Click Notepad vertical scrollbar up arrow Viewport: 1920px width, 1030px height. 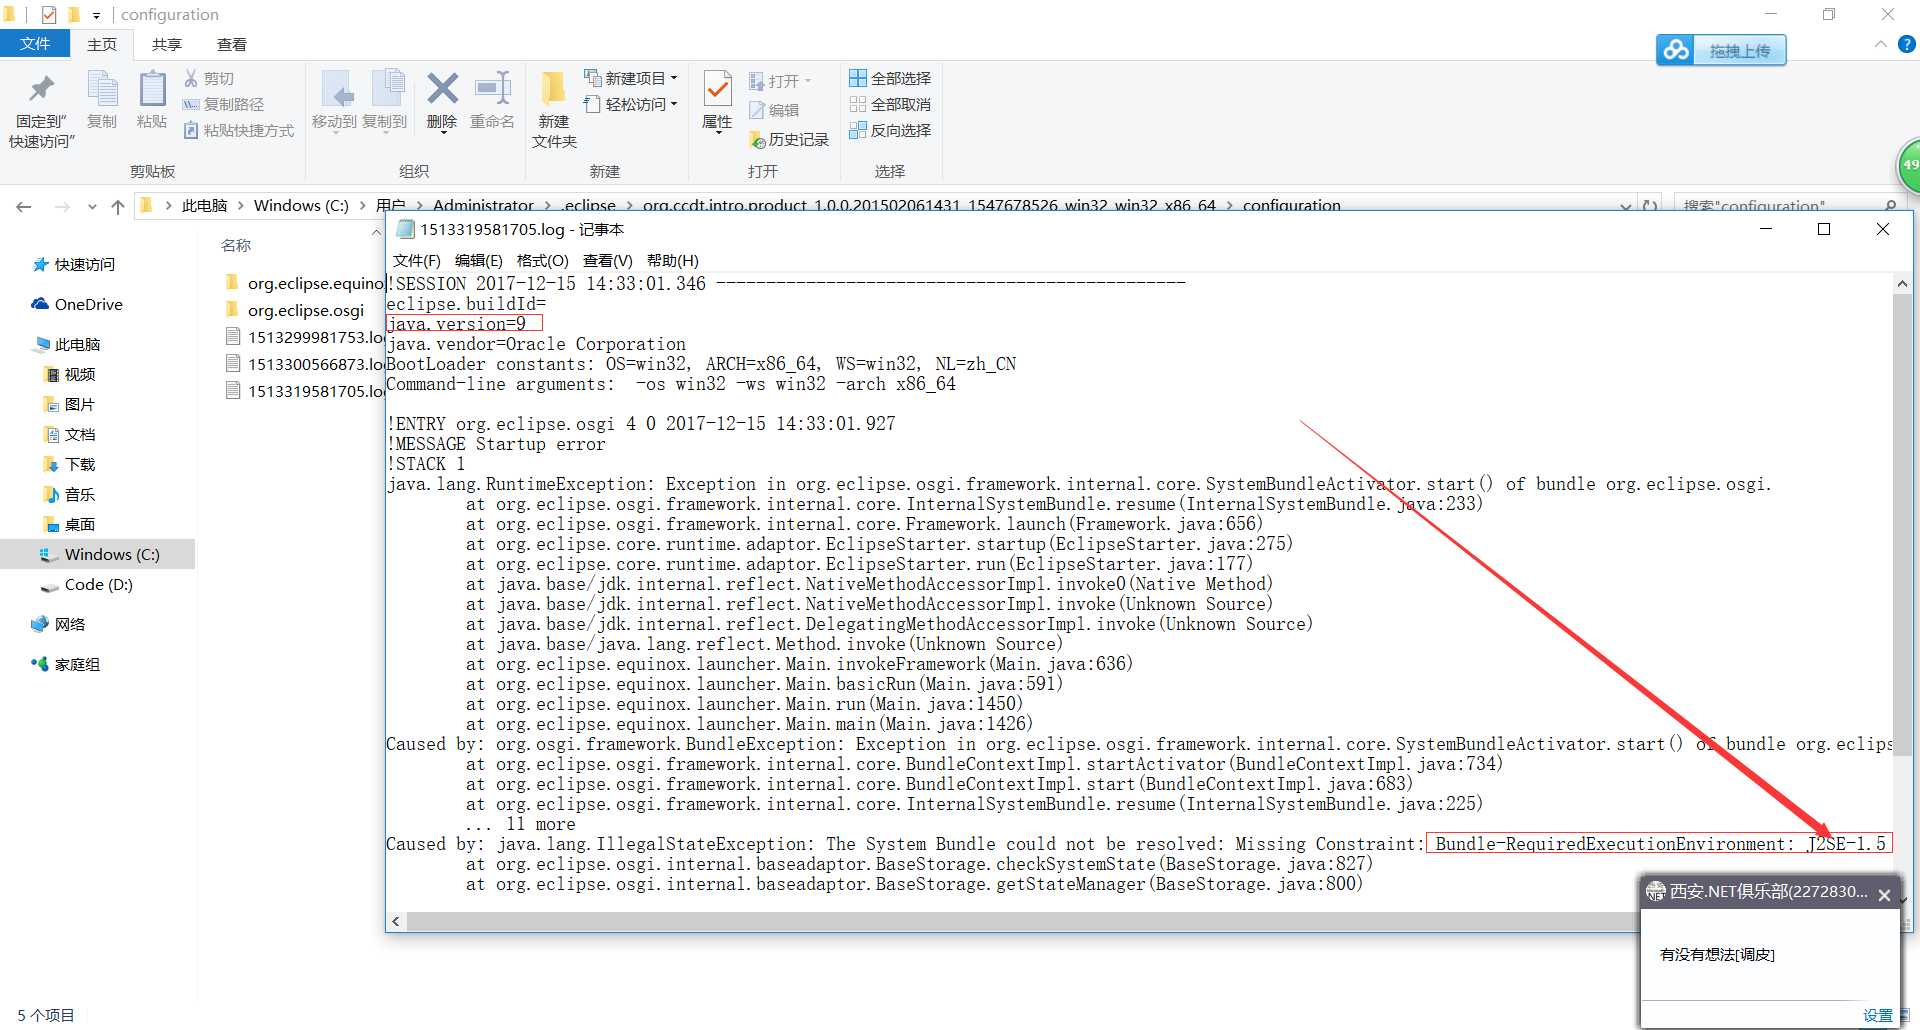(x=1901, y=284)
